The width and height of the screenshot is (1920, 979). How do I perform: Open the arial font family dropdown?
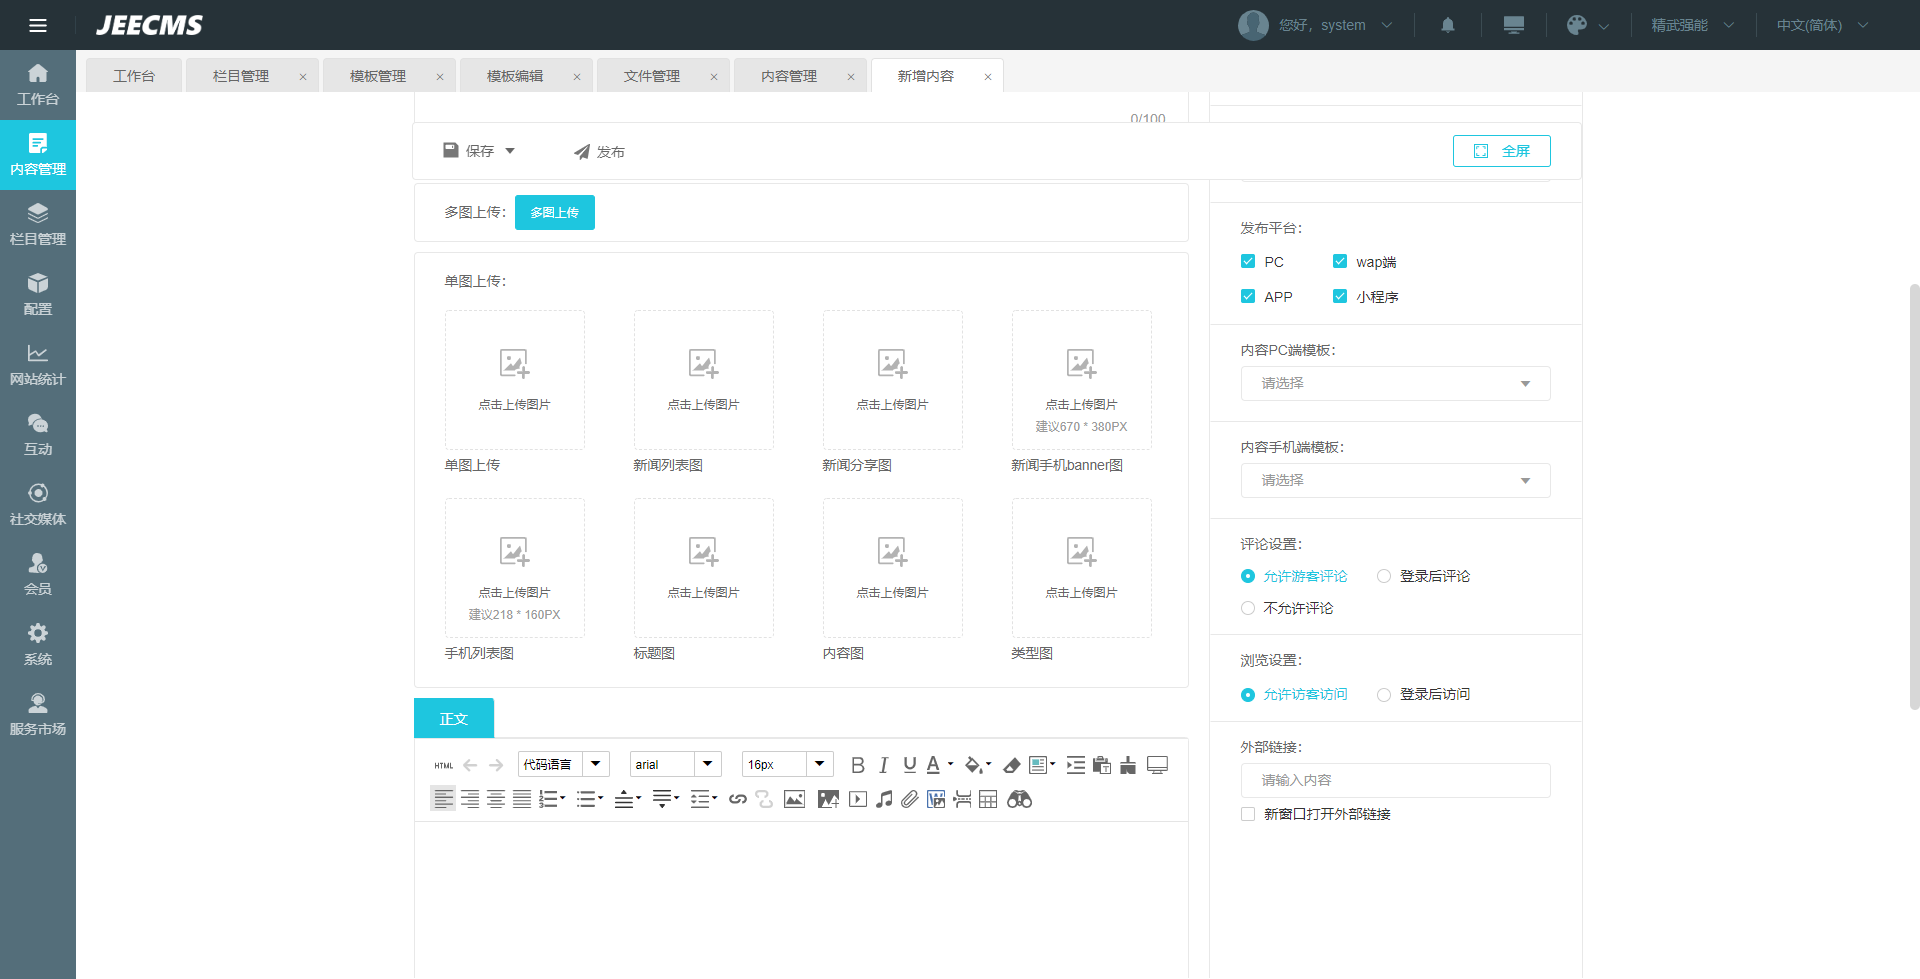(675, 765)
